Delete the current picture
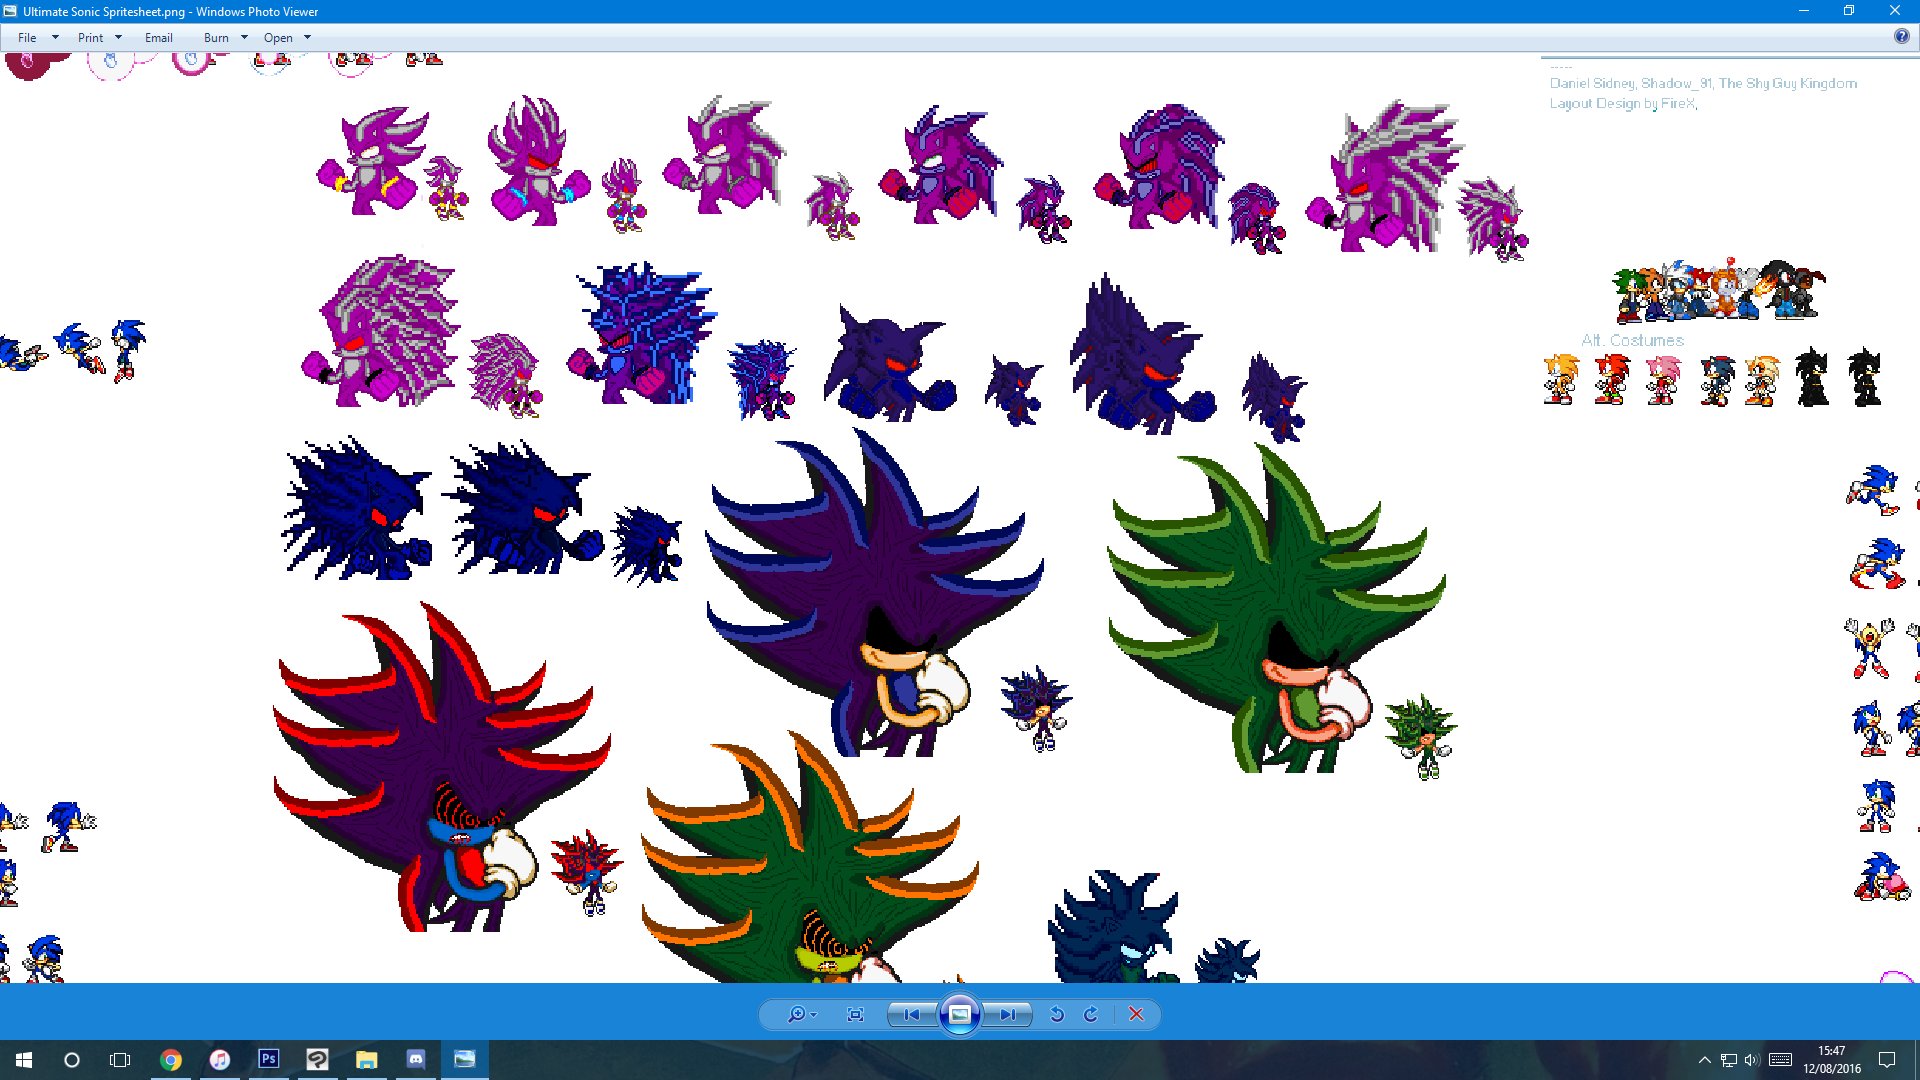The image size is (1920, 1080). tap(1136, 1014)
